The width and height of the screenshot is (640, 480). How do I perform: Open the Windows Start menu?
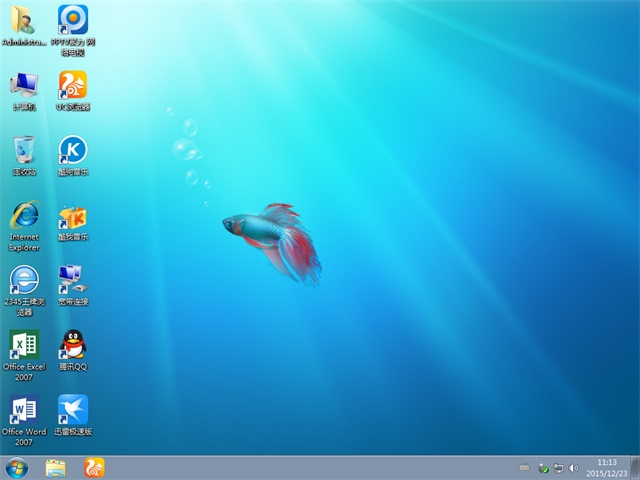[17, 467]
